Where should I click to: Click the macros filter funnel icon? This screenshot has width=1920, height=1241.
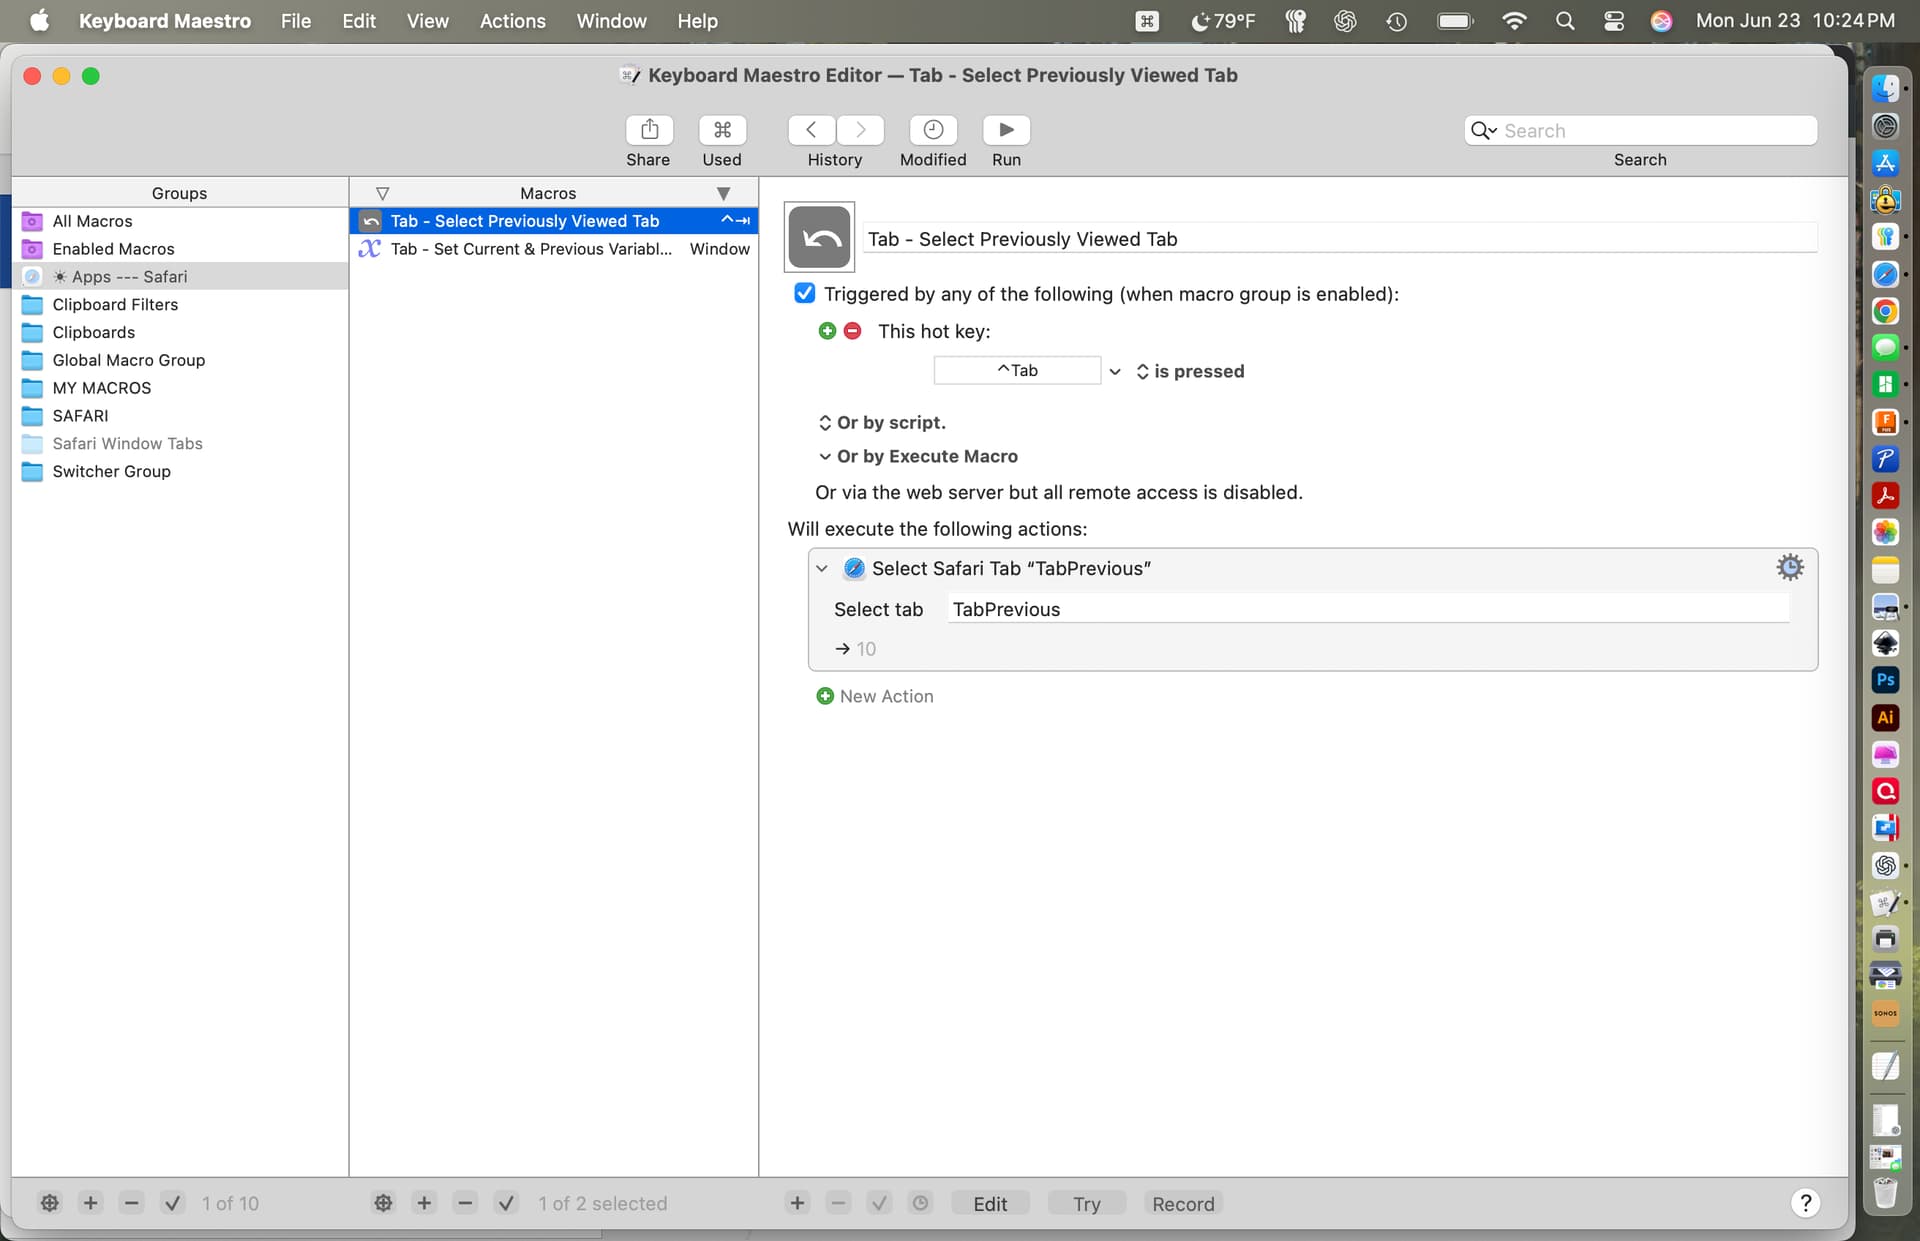pos(382,193)
